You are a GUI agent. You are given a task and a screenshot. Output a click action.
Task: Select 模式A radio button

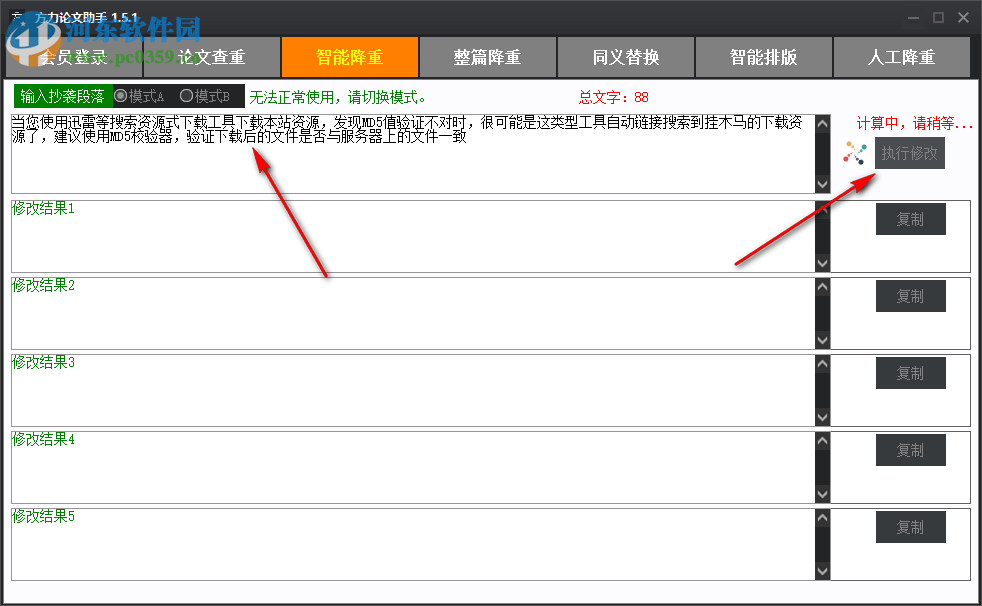(122, 96)
